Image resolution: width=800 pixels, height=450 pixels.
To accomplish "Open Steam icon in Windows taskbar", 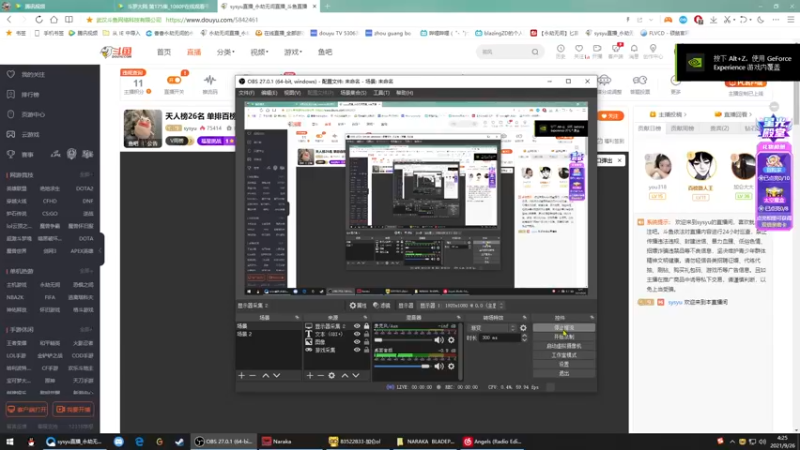I will click(179, 441).
